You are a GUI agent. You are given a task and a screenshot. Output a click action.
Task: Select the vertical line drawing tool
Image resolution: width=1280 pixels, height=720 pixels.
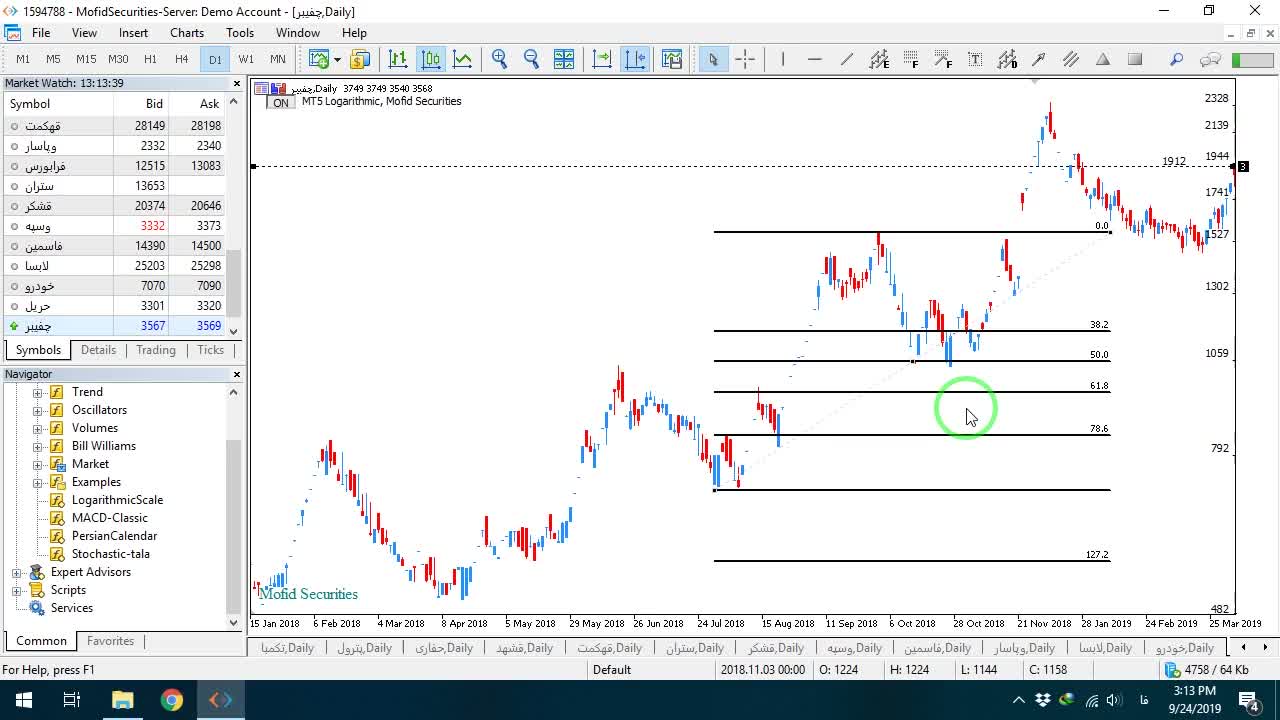[783, 59]
